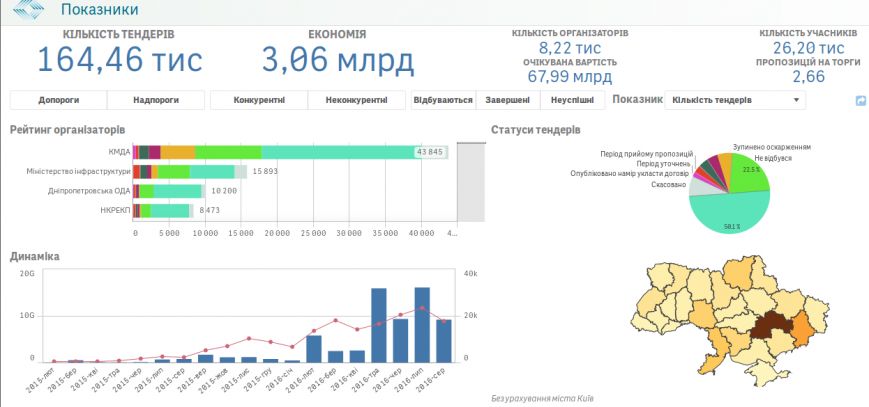Viewport: 869px width, 407px height.
Task: Click the 2016-тра bar in Динаміка chart
Action: (x=379, y=325)
